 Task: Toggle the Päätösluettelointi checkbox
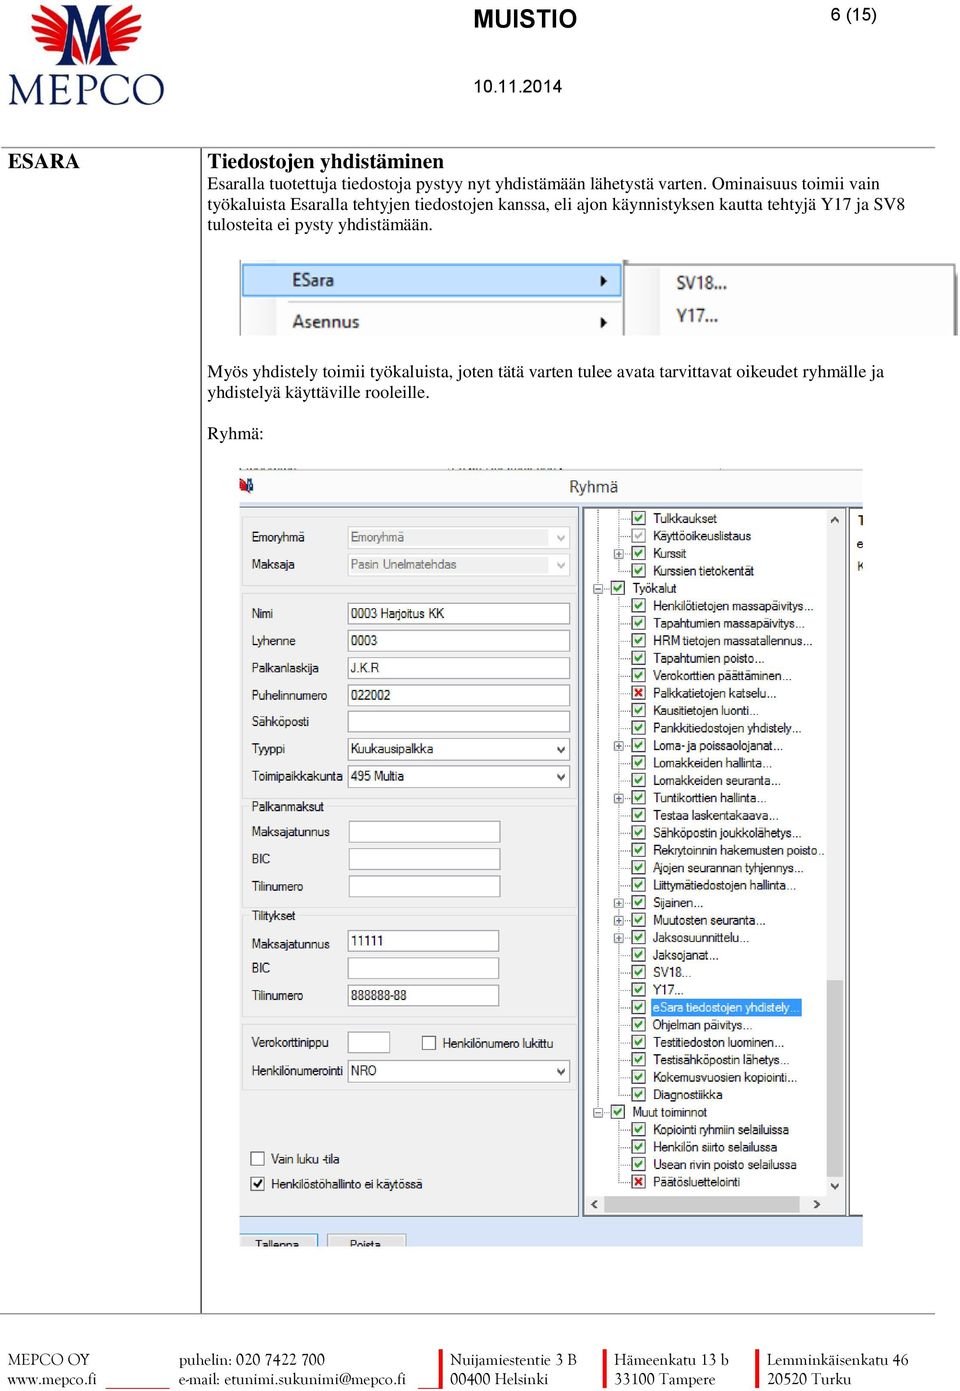click(638, 1182)
